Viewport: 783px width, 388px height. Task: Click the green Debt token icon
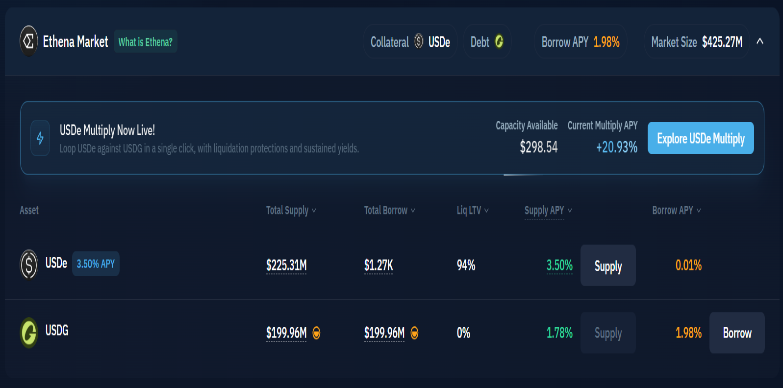coord(499,42)
